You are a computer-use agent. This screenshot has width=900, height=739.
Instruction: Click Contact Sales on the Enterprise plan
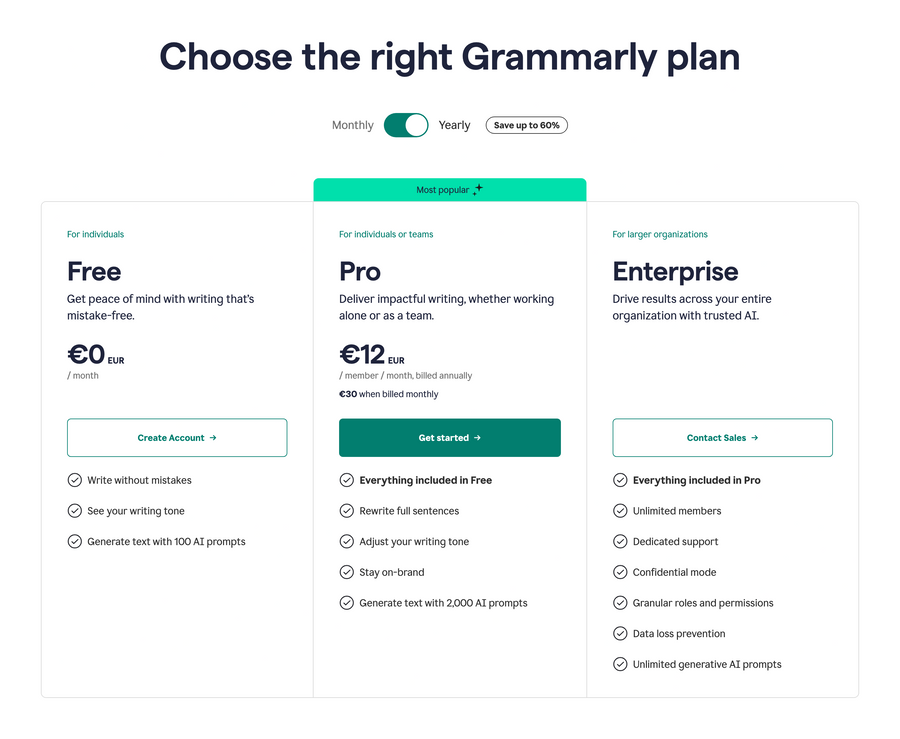click(x=722, y=437)
